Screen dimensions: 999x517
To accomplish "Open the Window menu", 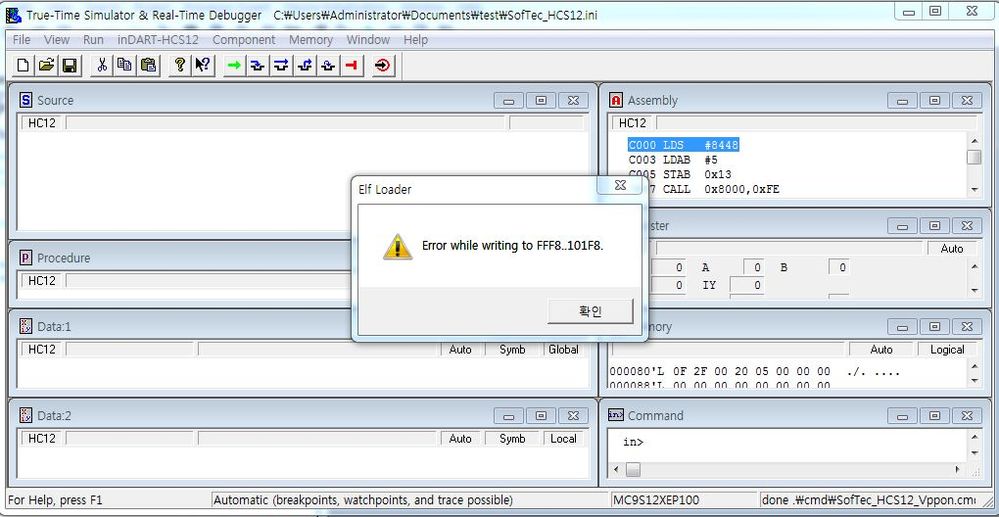I will tap(368, 40).
